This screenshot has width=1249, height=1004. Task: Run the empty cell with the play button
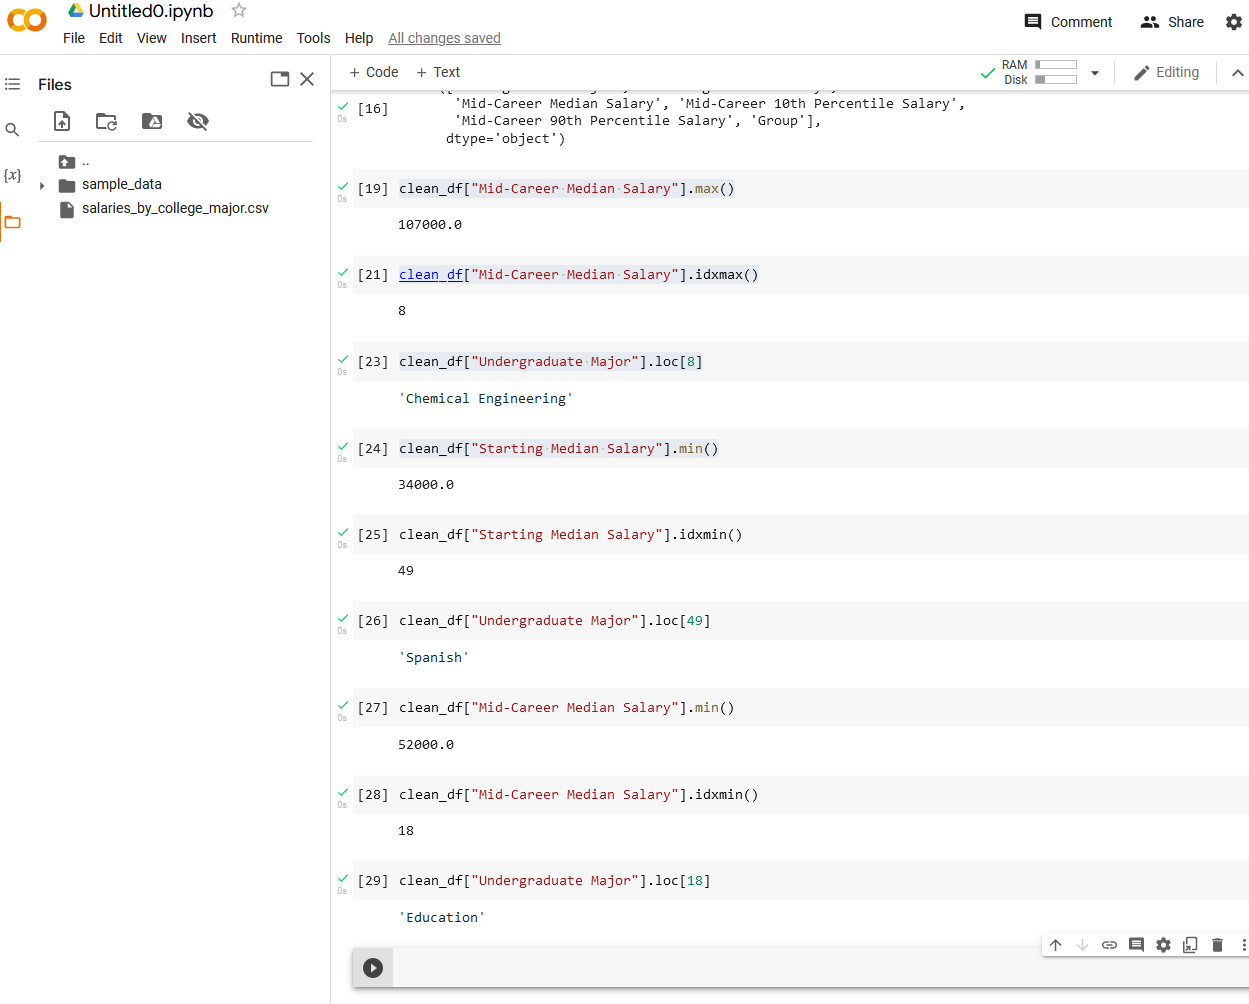point(372,967)
